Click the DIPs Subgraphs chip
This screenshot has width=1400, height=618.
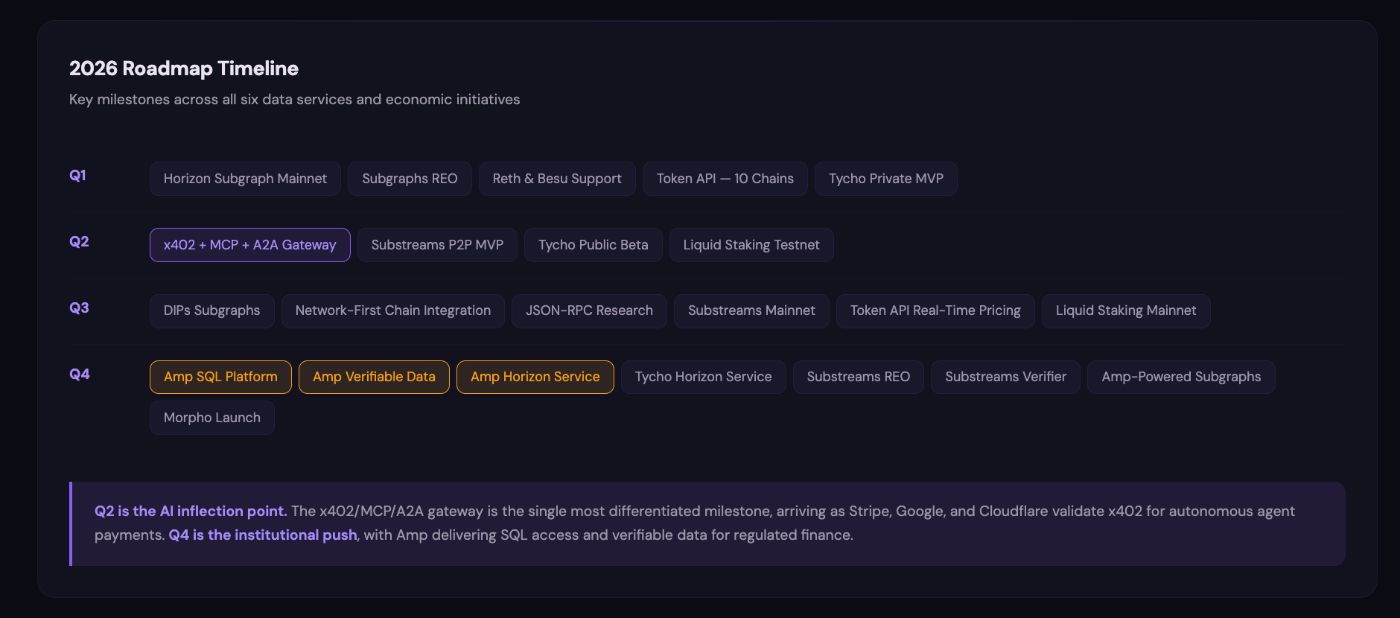pyautogui.click(x=212, y=311)
